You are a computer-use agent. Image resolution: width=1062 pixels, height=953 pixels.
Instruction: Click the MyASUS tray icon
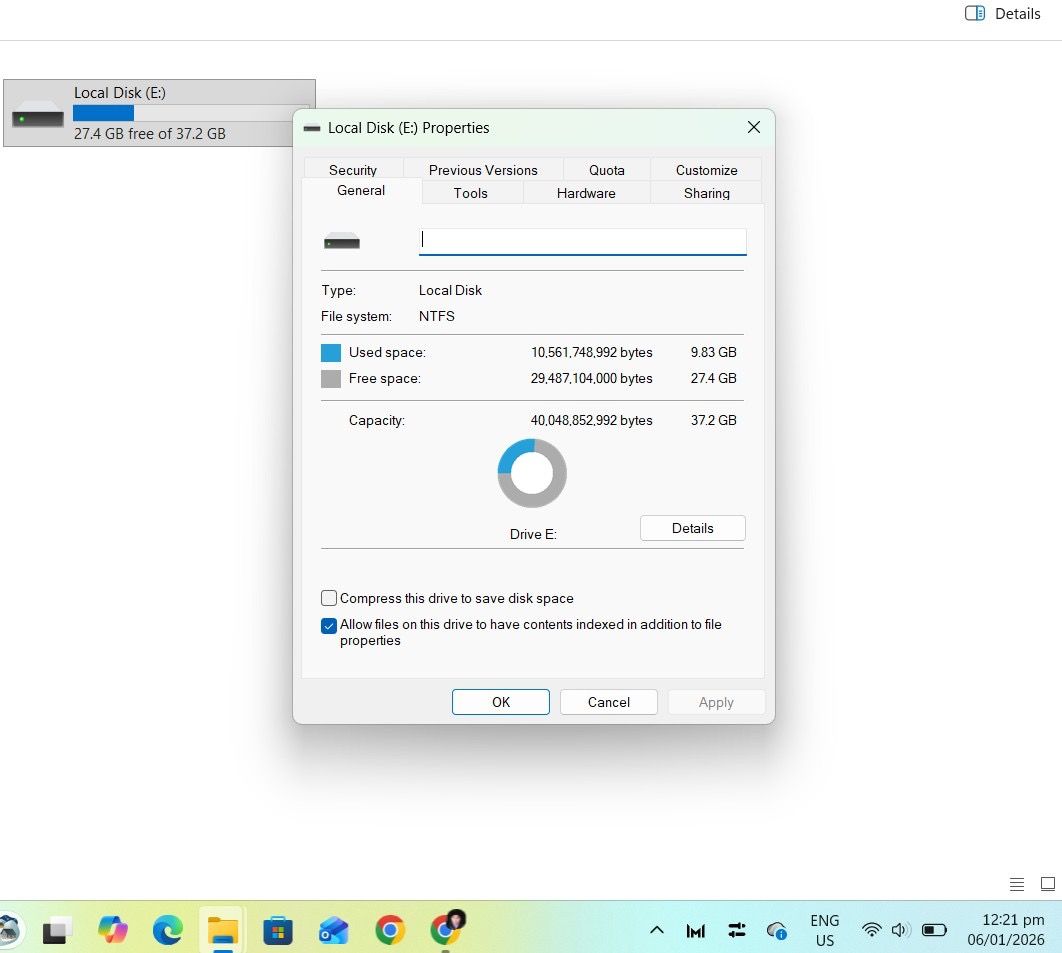(x=696, y=931)
